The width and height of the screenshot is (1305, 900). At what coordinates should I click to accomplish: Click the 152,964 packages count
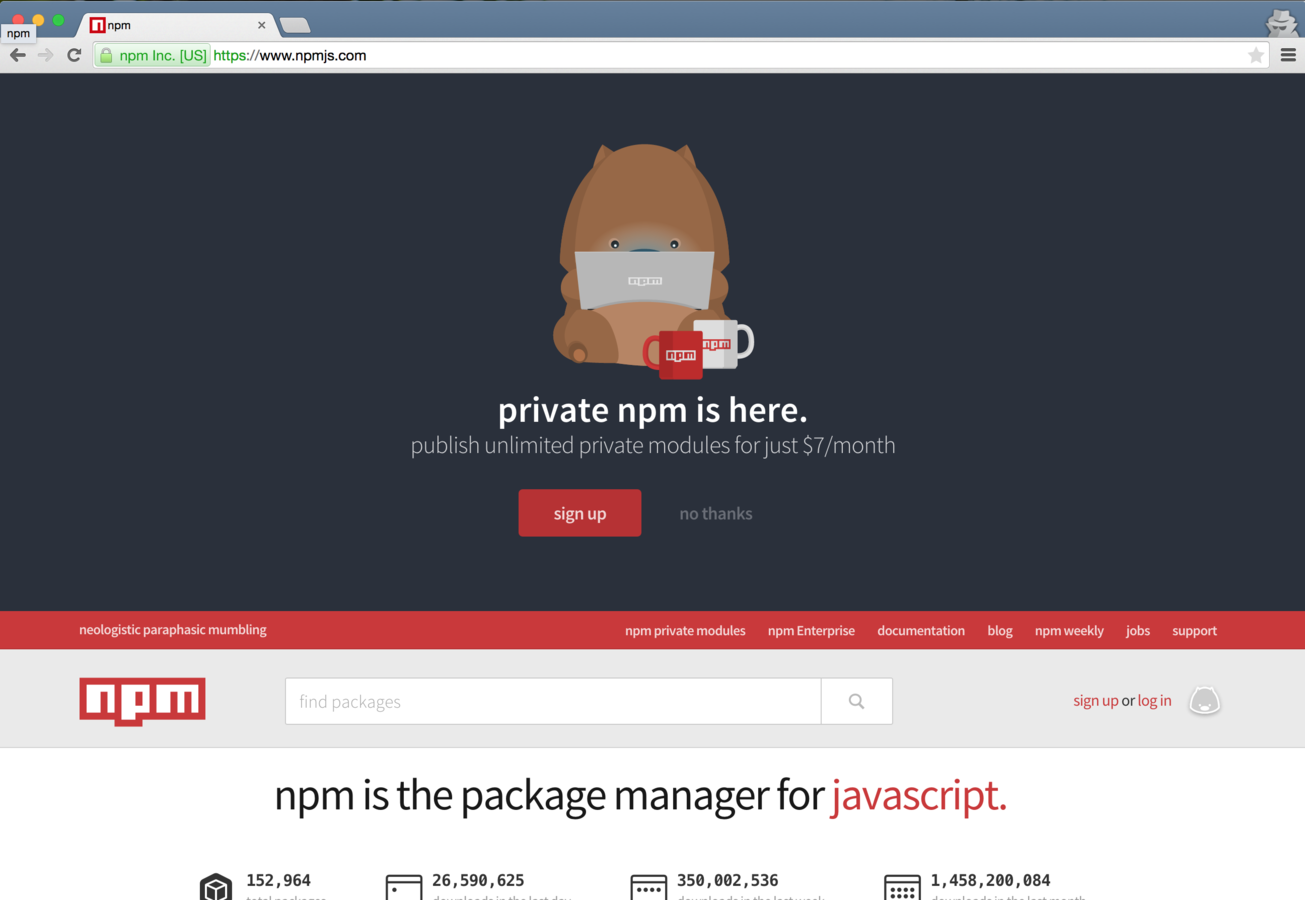point(278,880)
